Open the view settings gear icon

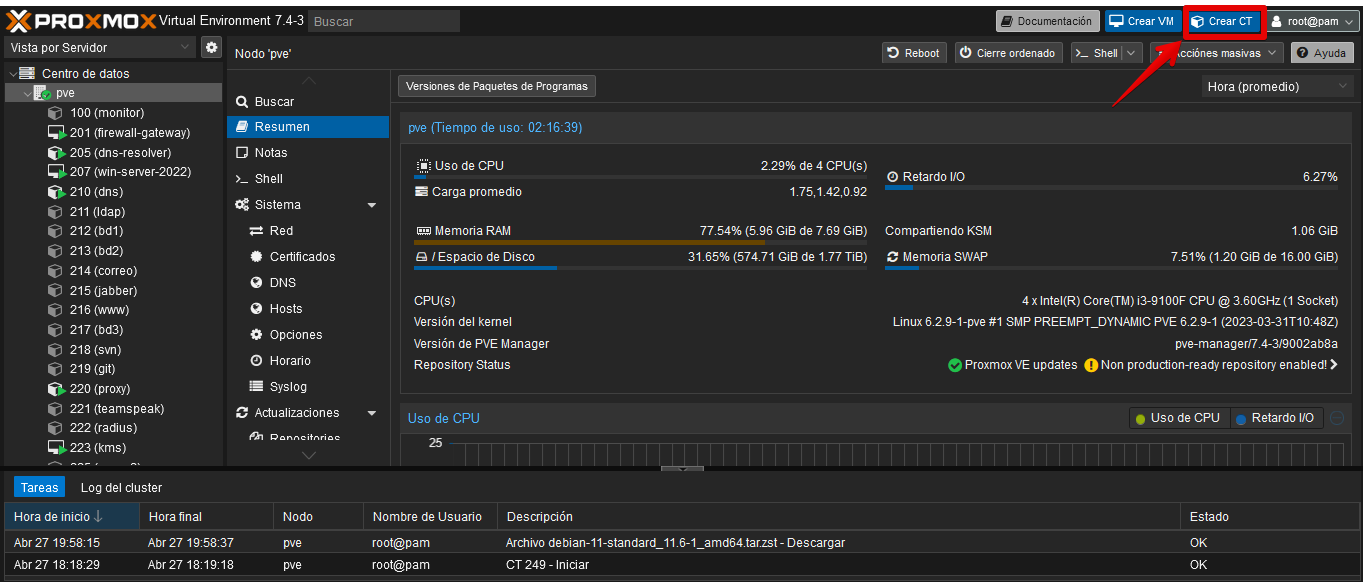[210, 47]
